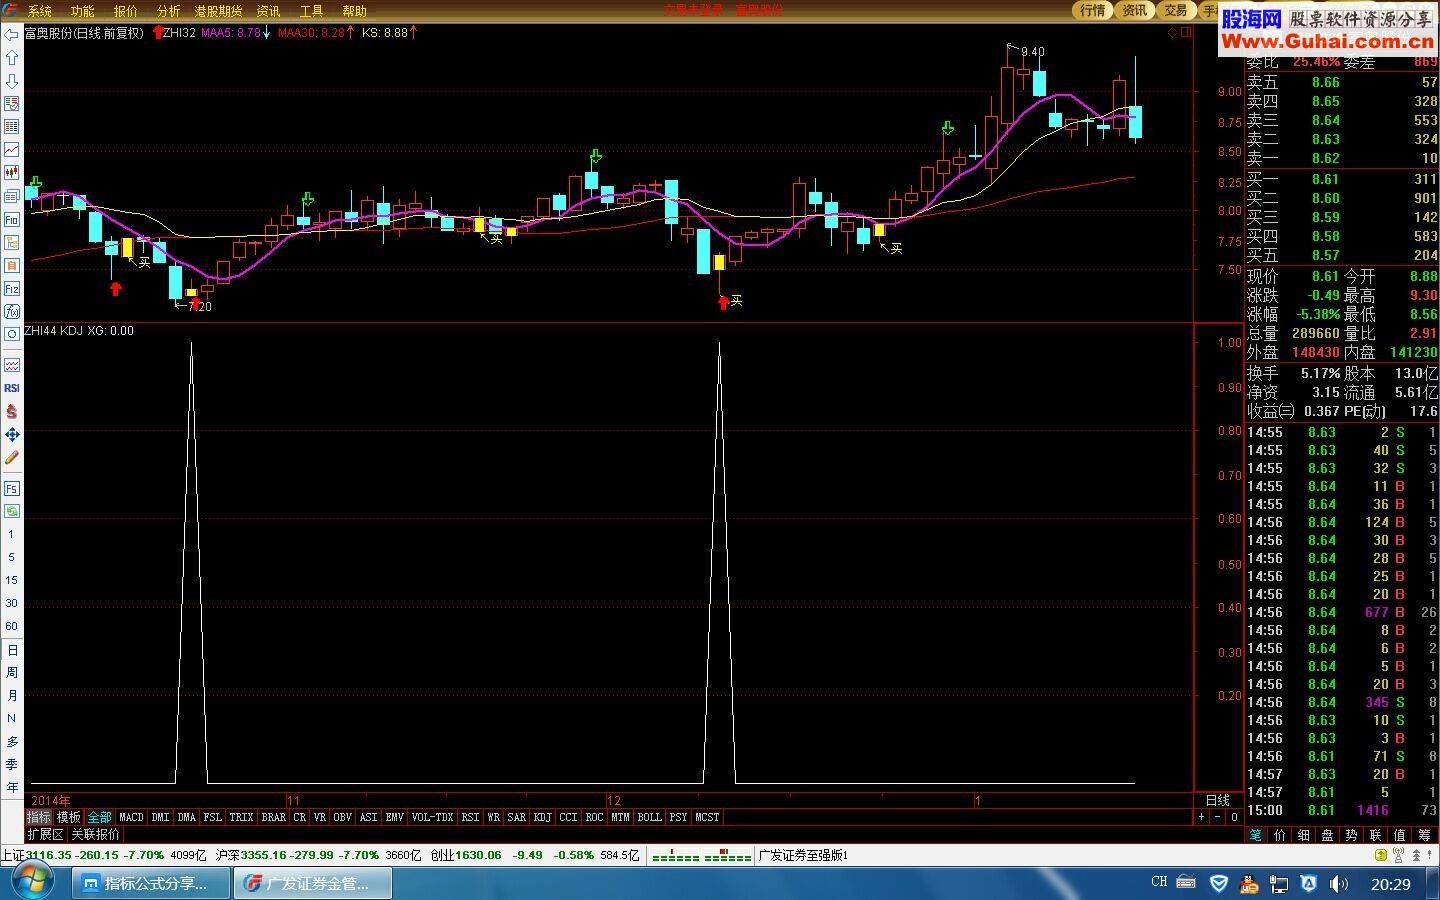Switch to 指标公式分享 taskbar window
This screenshot has height=900, width=1440.
click(150, 884)
